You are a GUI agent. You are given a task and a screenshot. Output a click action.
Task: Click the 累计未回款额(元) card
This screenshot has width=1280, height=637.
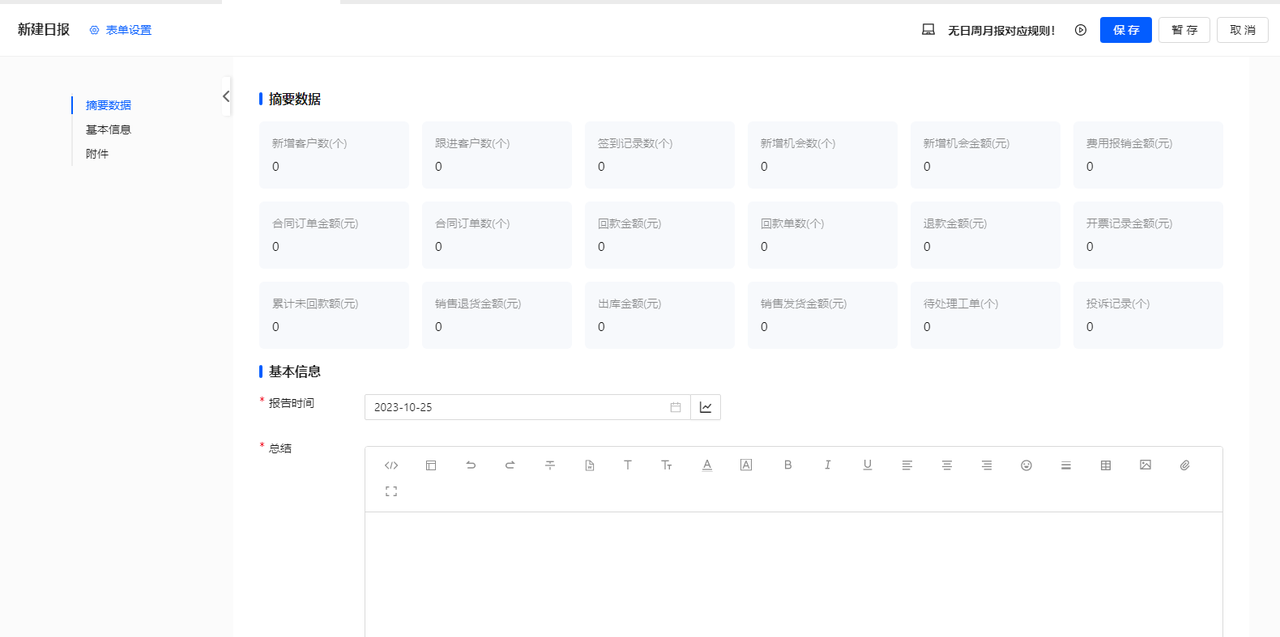click(x=334, y=315)
